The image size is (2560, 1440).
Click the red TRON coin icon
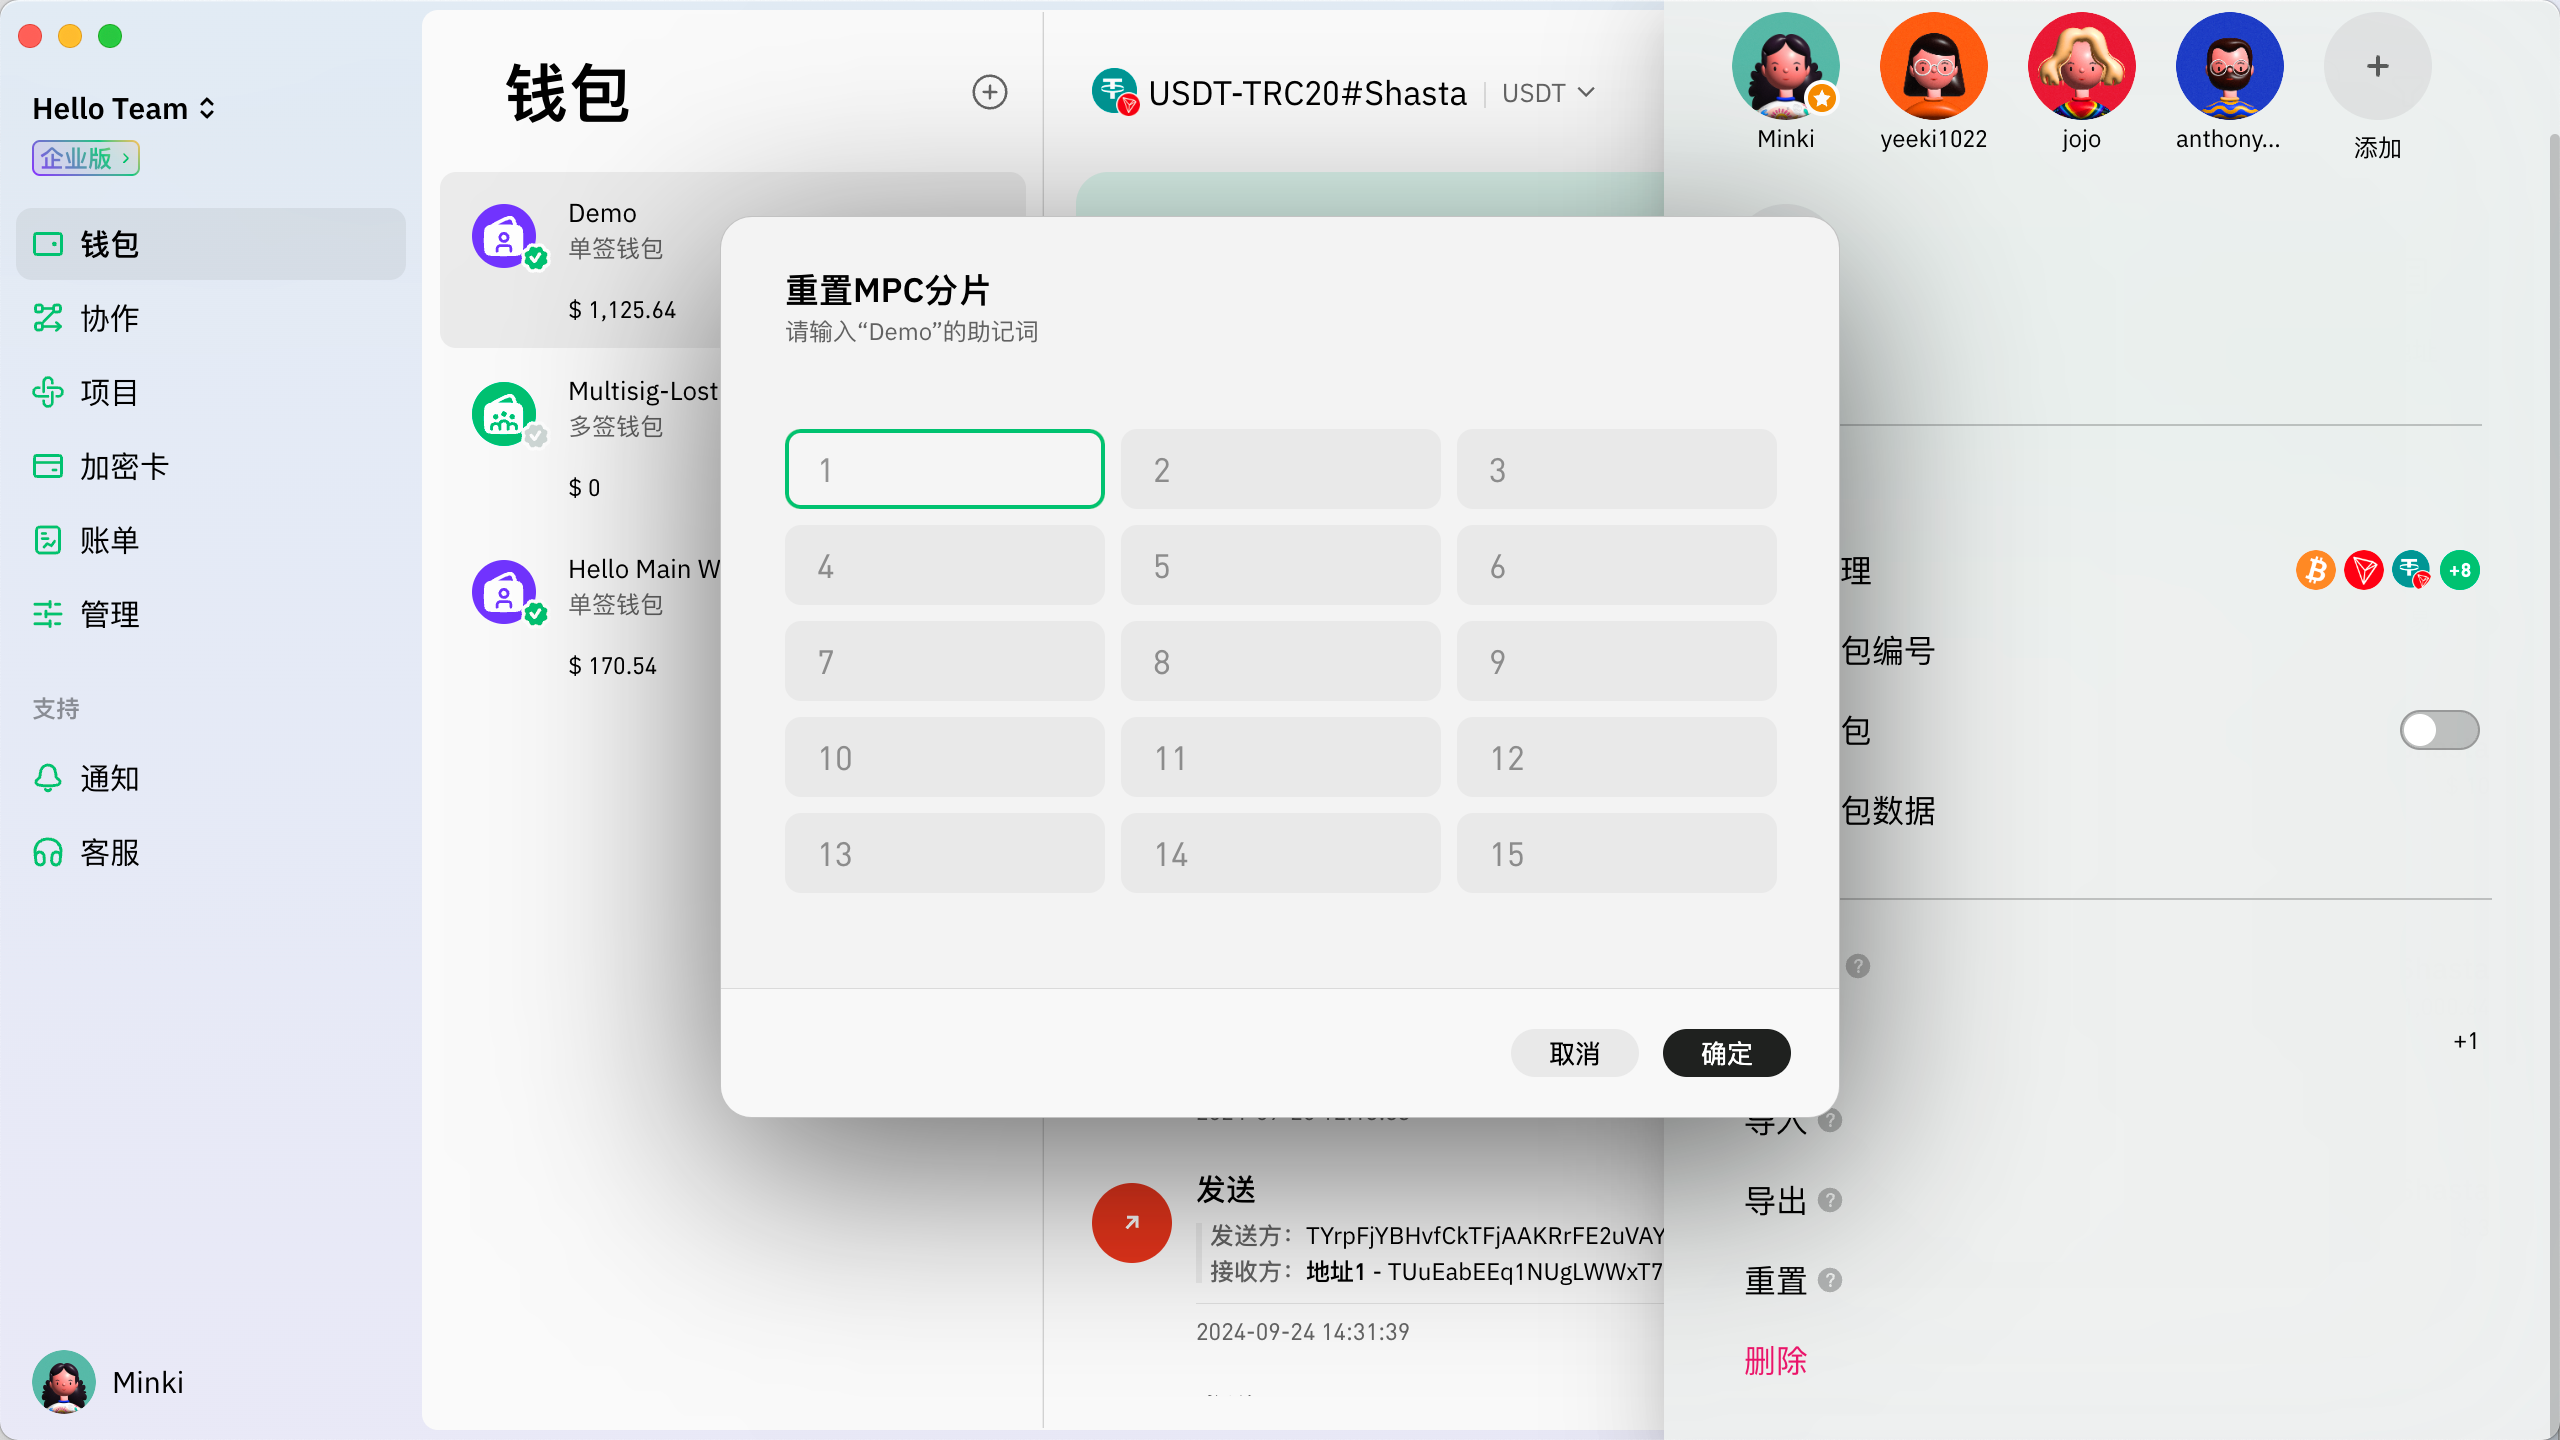(x=2363, y=570)
